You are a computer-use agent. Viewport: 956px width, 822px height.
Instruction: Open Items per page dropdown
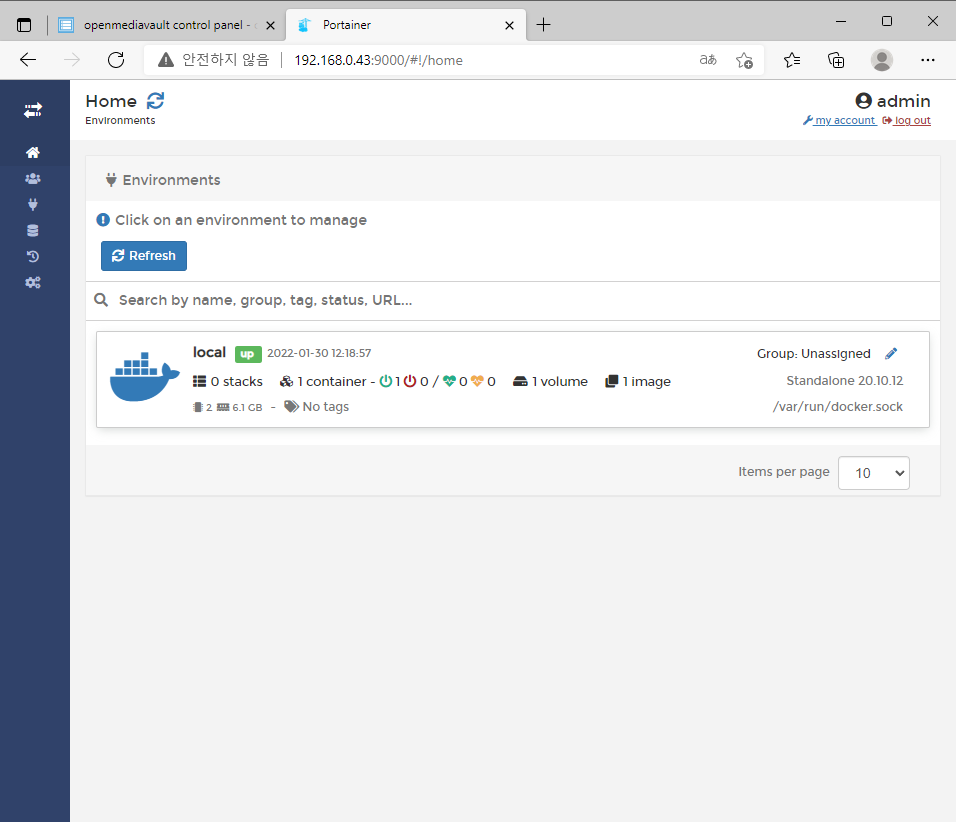click(874, 473)
